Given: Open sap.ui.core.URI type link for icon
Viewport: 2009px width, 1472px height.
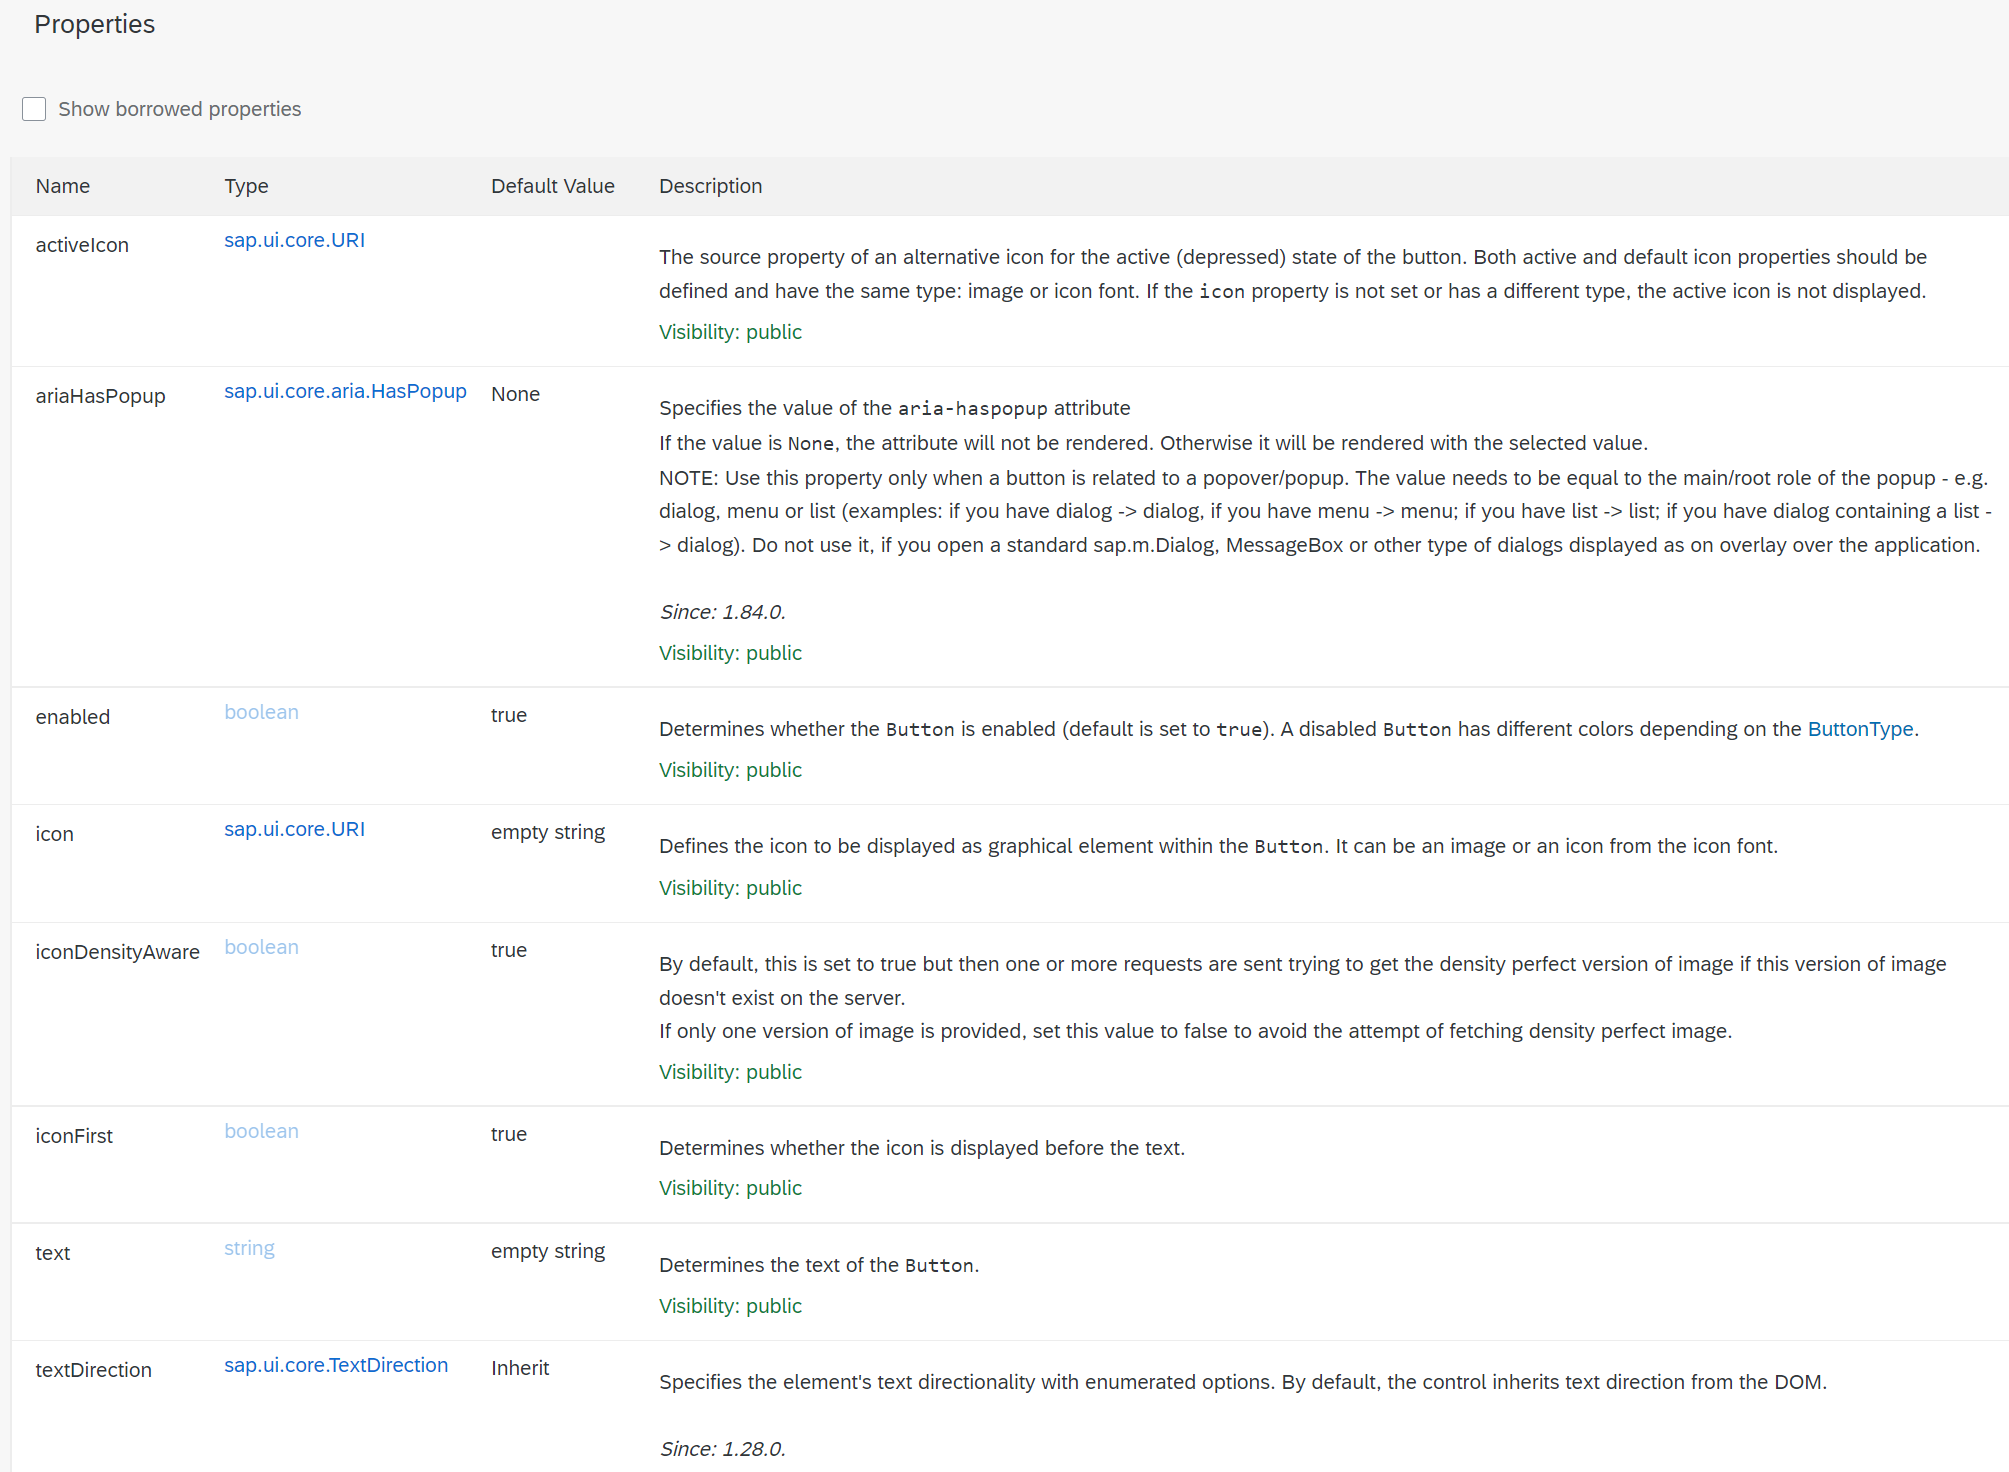Looking at the screenshot, I should [294, 829].
